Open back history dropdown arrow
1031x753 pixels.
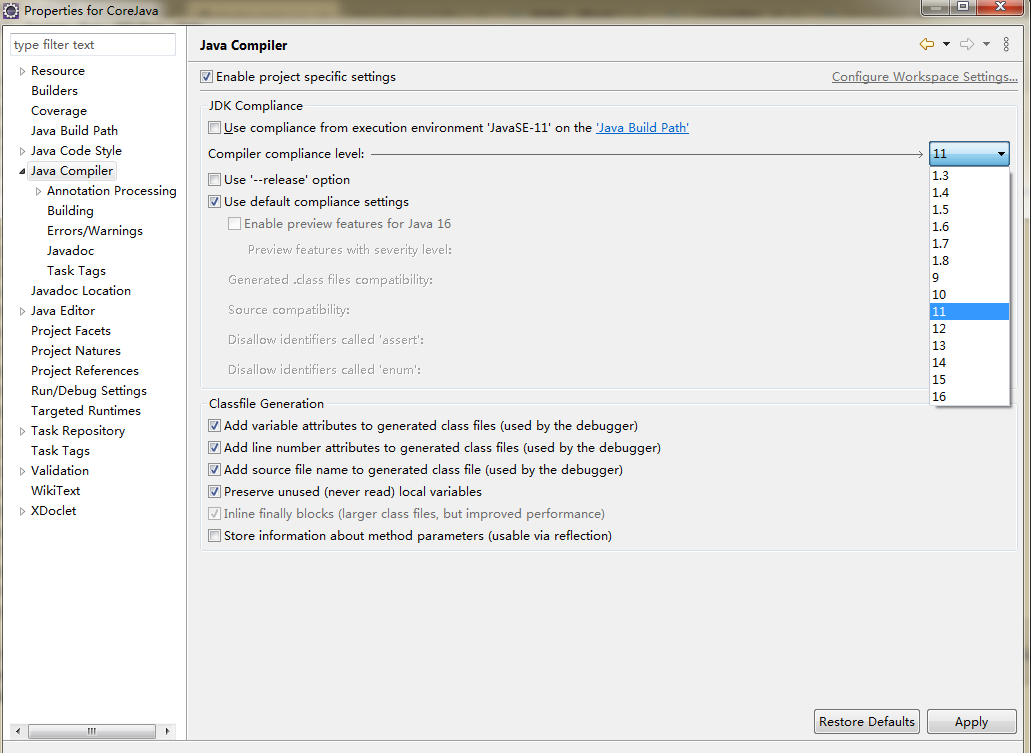[945, 44]
